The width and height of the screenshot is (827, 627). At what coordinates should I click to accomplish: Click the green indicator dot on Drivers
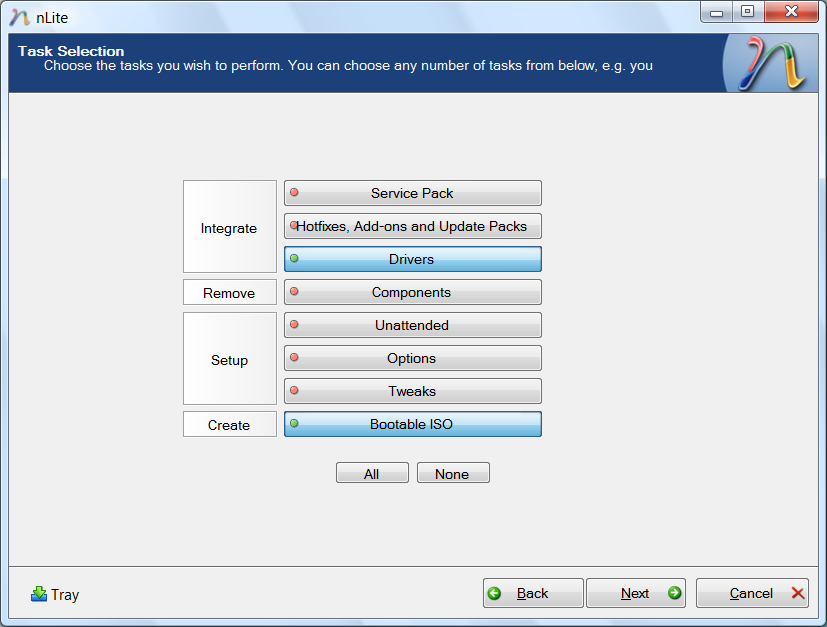[294, 259]
